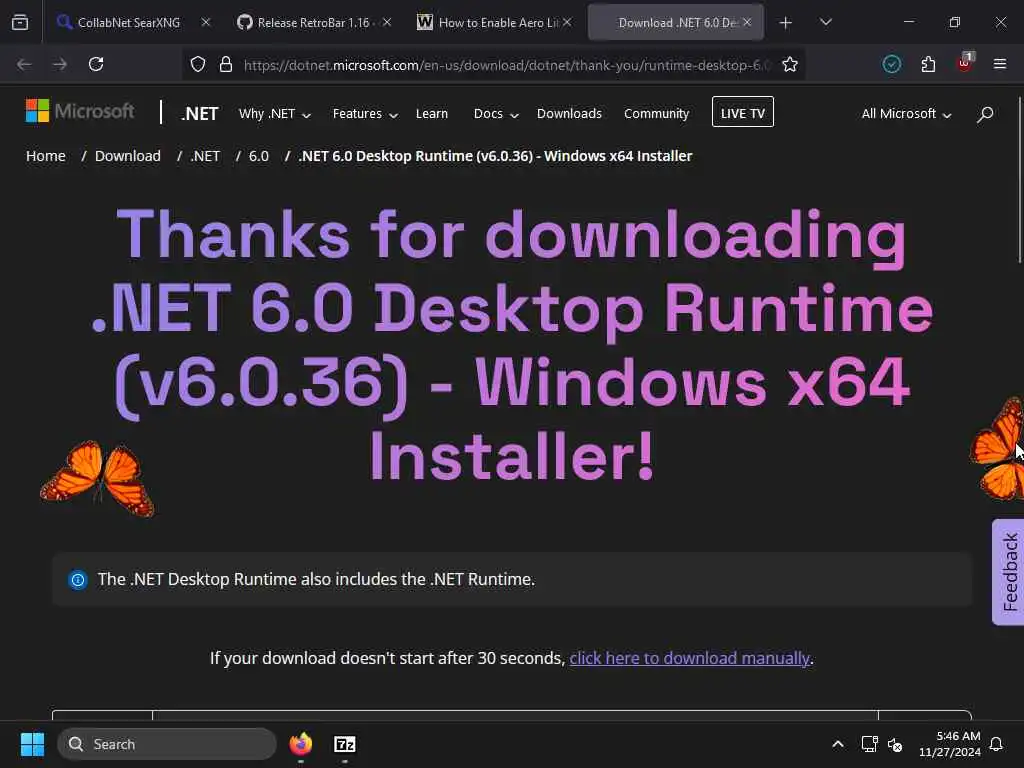Launch Firefox from the taskbar

[301, 744]
